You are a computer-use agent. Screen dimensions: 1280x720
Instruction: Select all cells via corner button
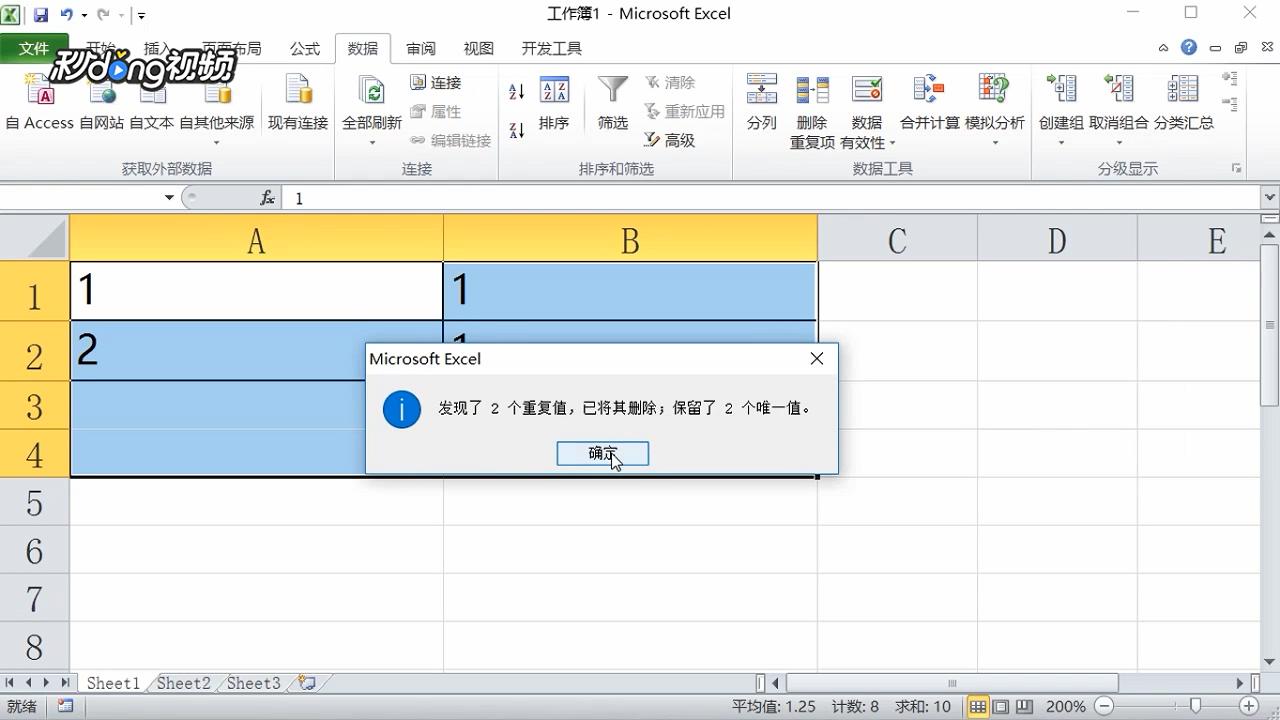[x=34, y=238]
